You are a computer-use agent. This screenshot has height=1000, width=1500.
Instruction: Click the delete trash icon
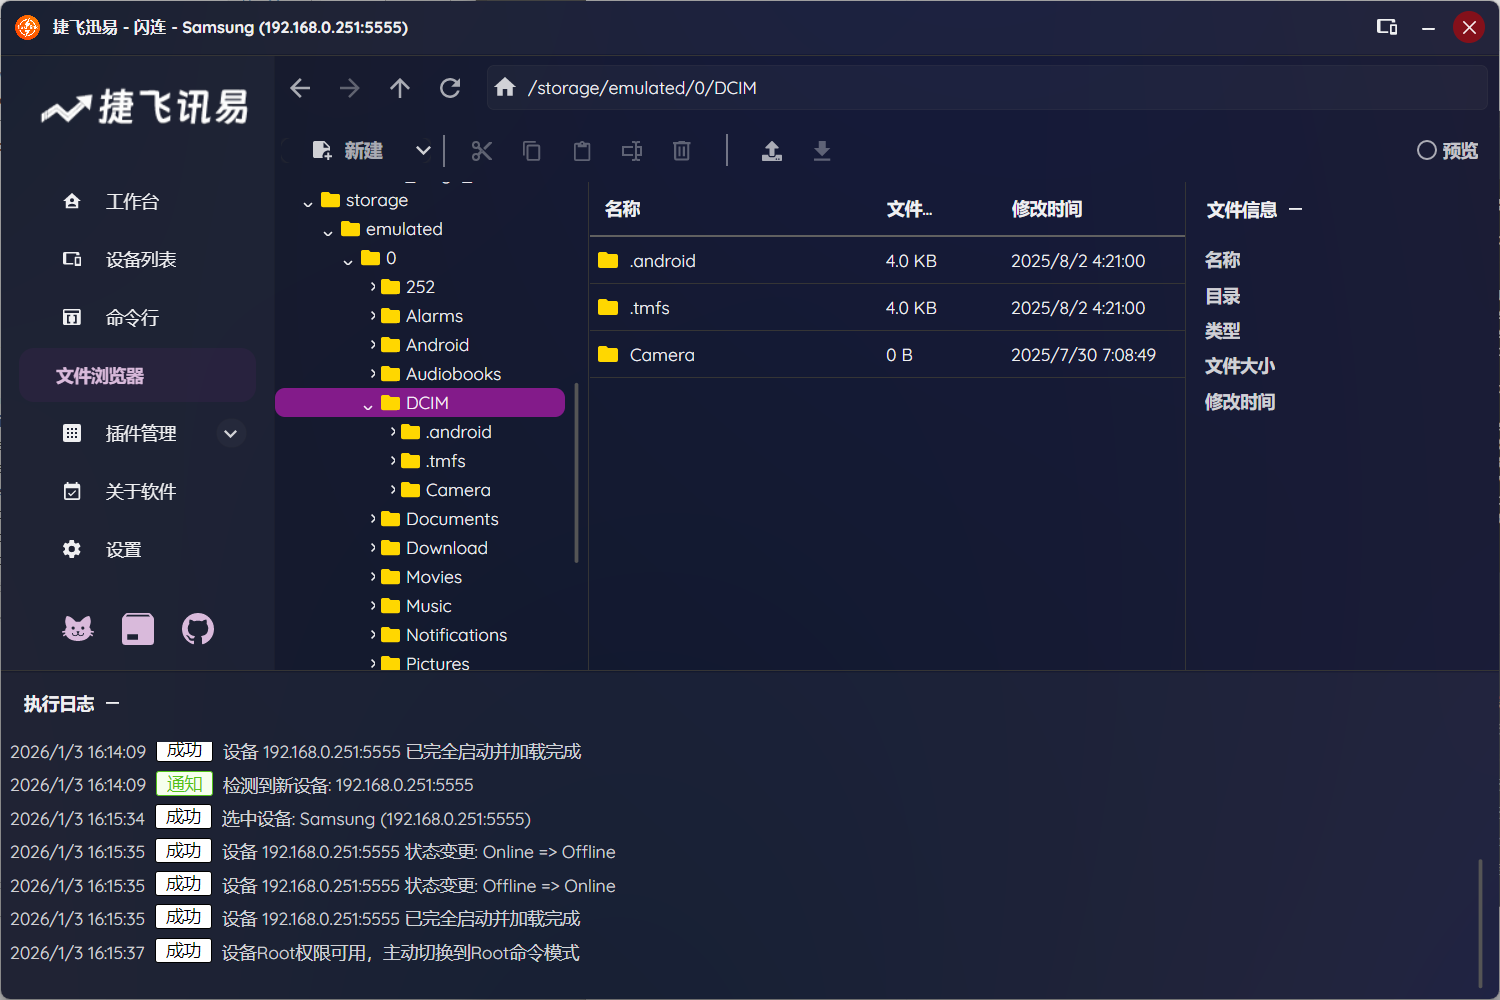click(x=682, y=151)
